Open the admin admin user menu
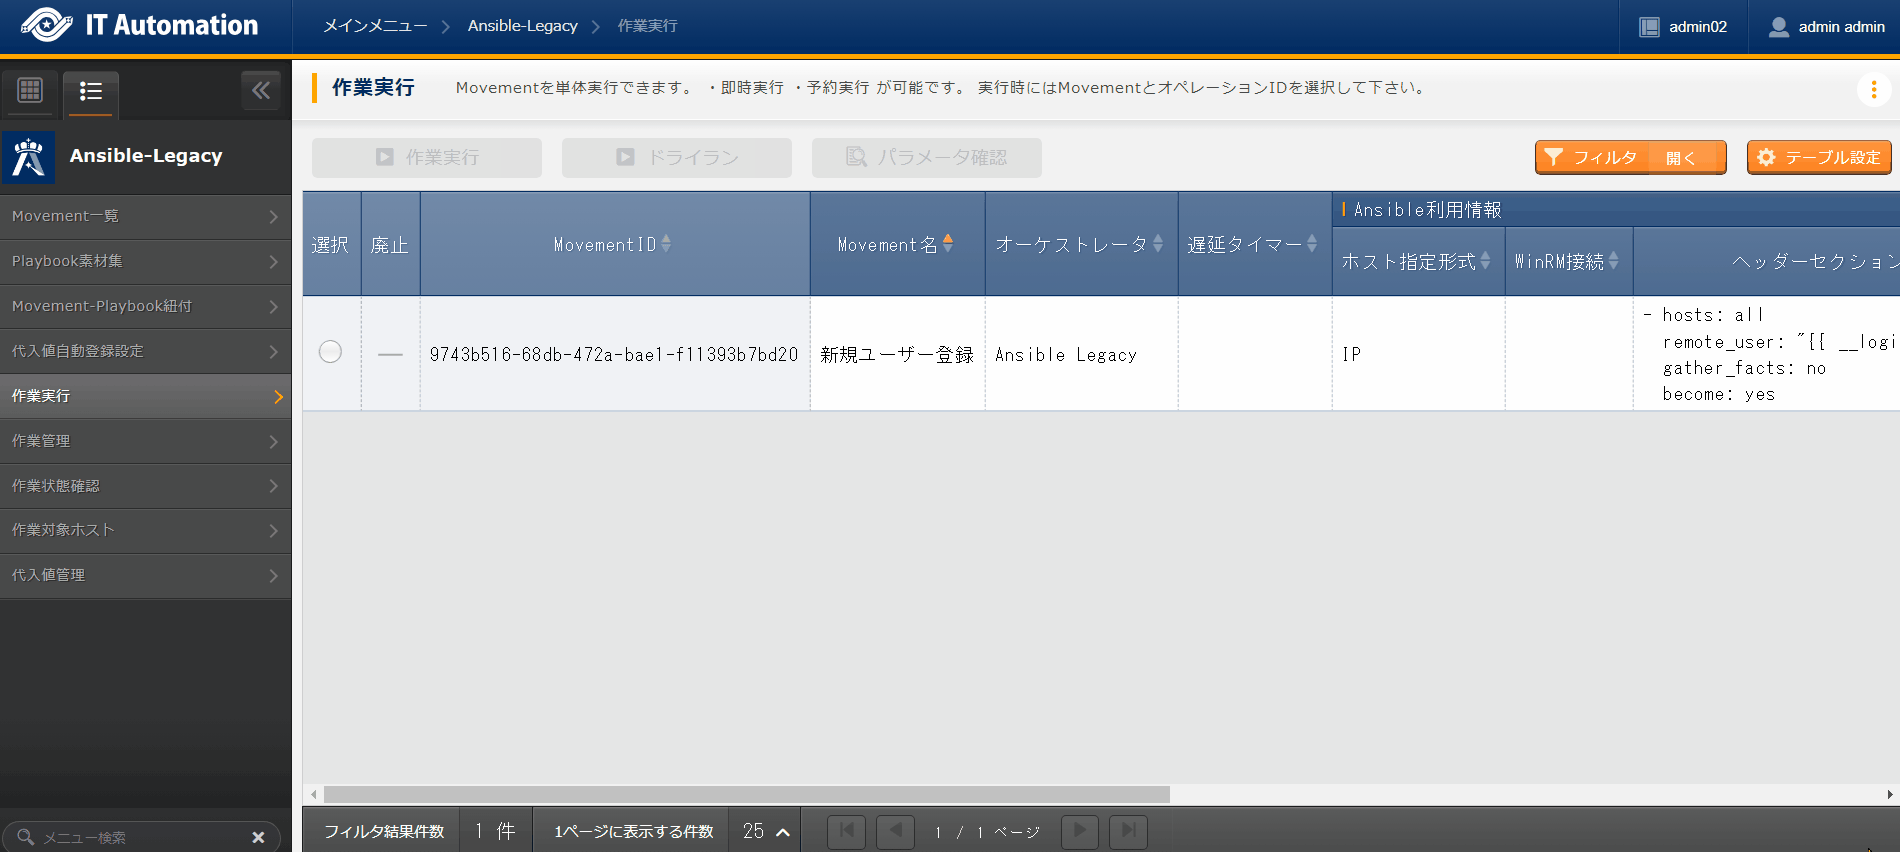Image resolution: width=1900 pixels, height=852 pixels. (1826, 27)
